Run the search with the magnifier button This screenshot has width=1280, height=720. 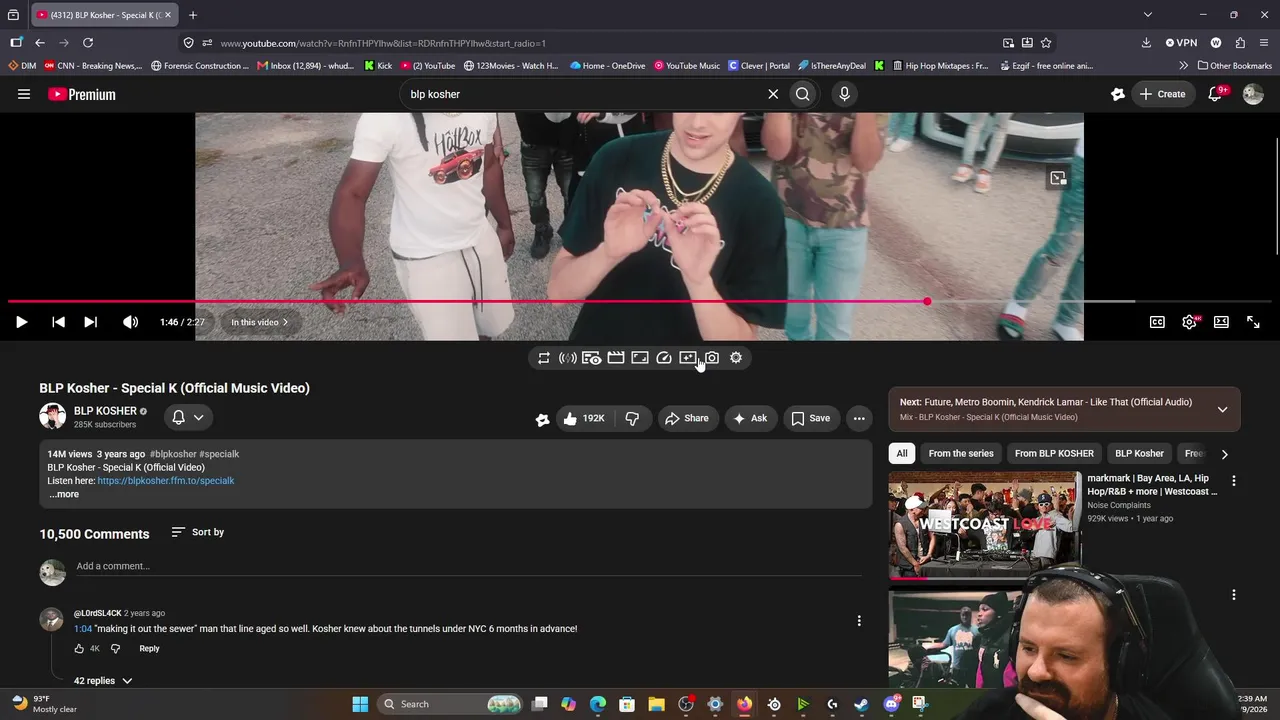[803, 94]
